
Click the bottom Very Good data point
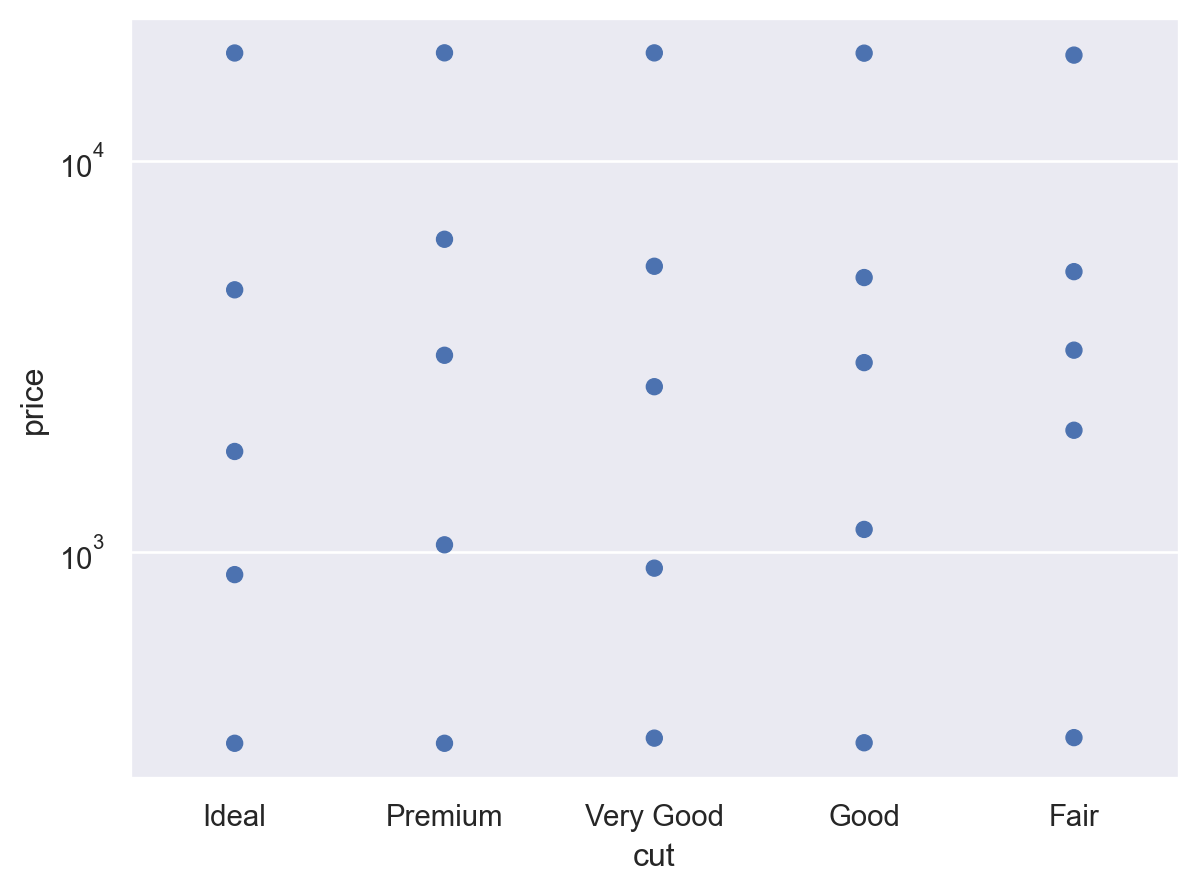pos(654,738)
